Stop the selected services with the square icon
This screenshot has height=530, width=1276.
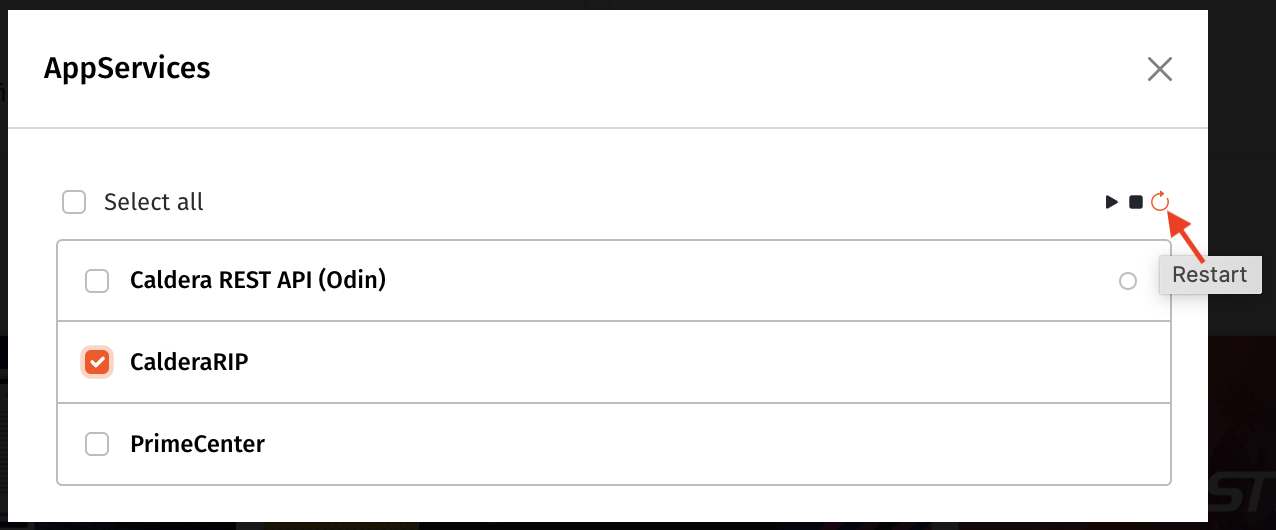(1136, 202)
